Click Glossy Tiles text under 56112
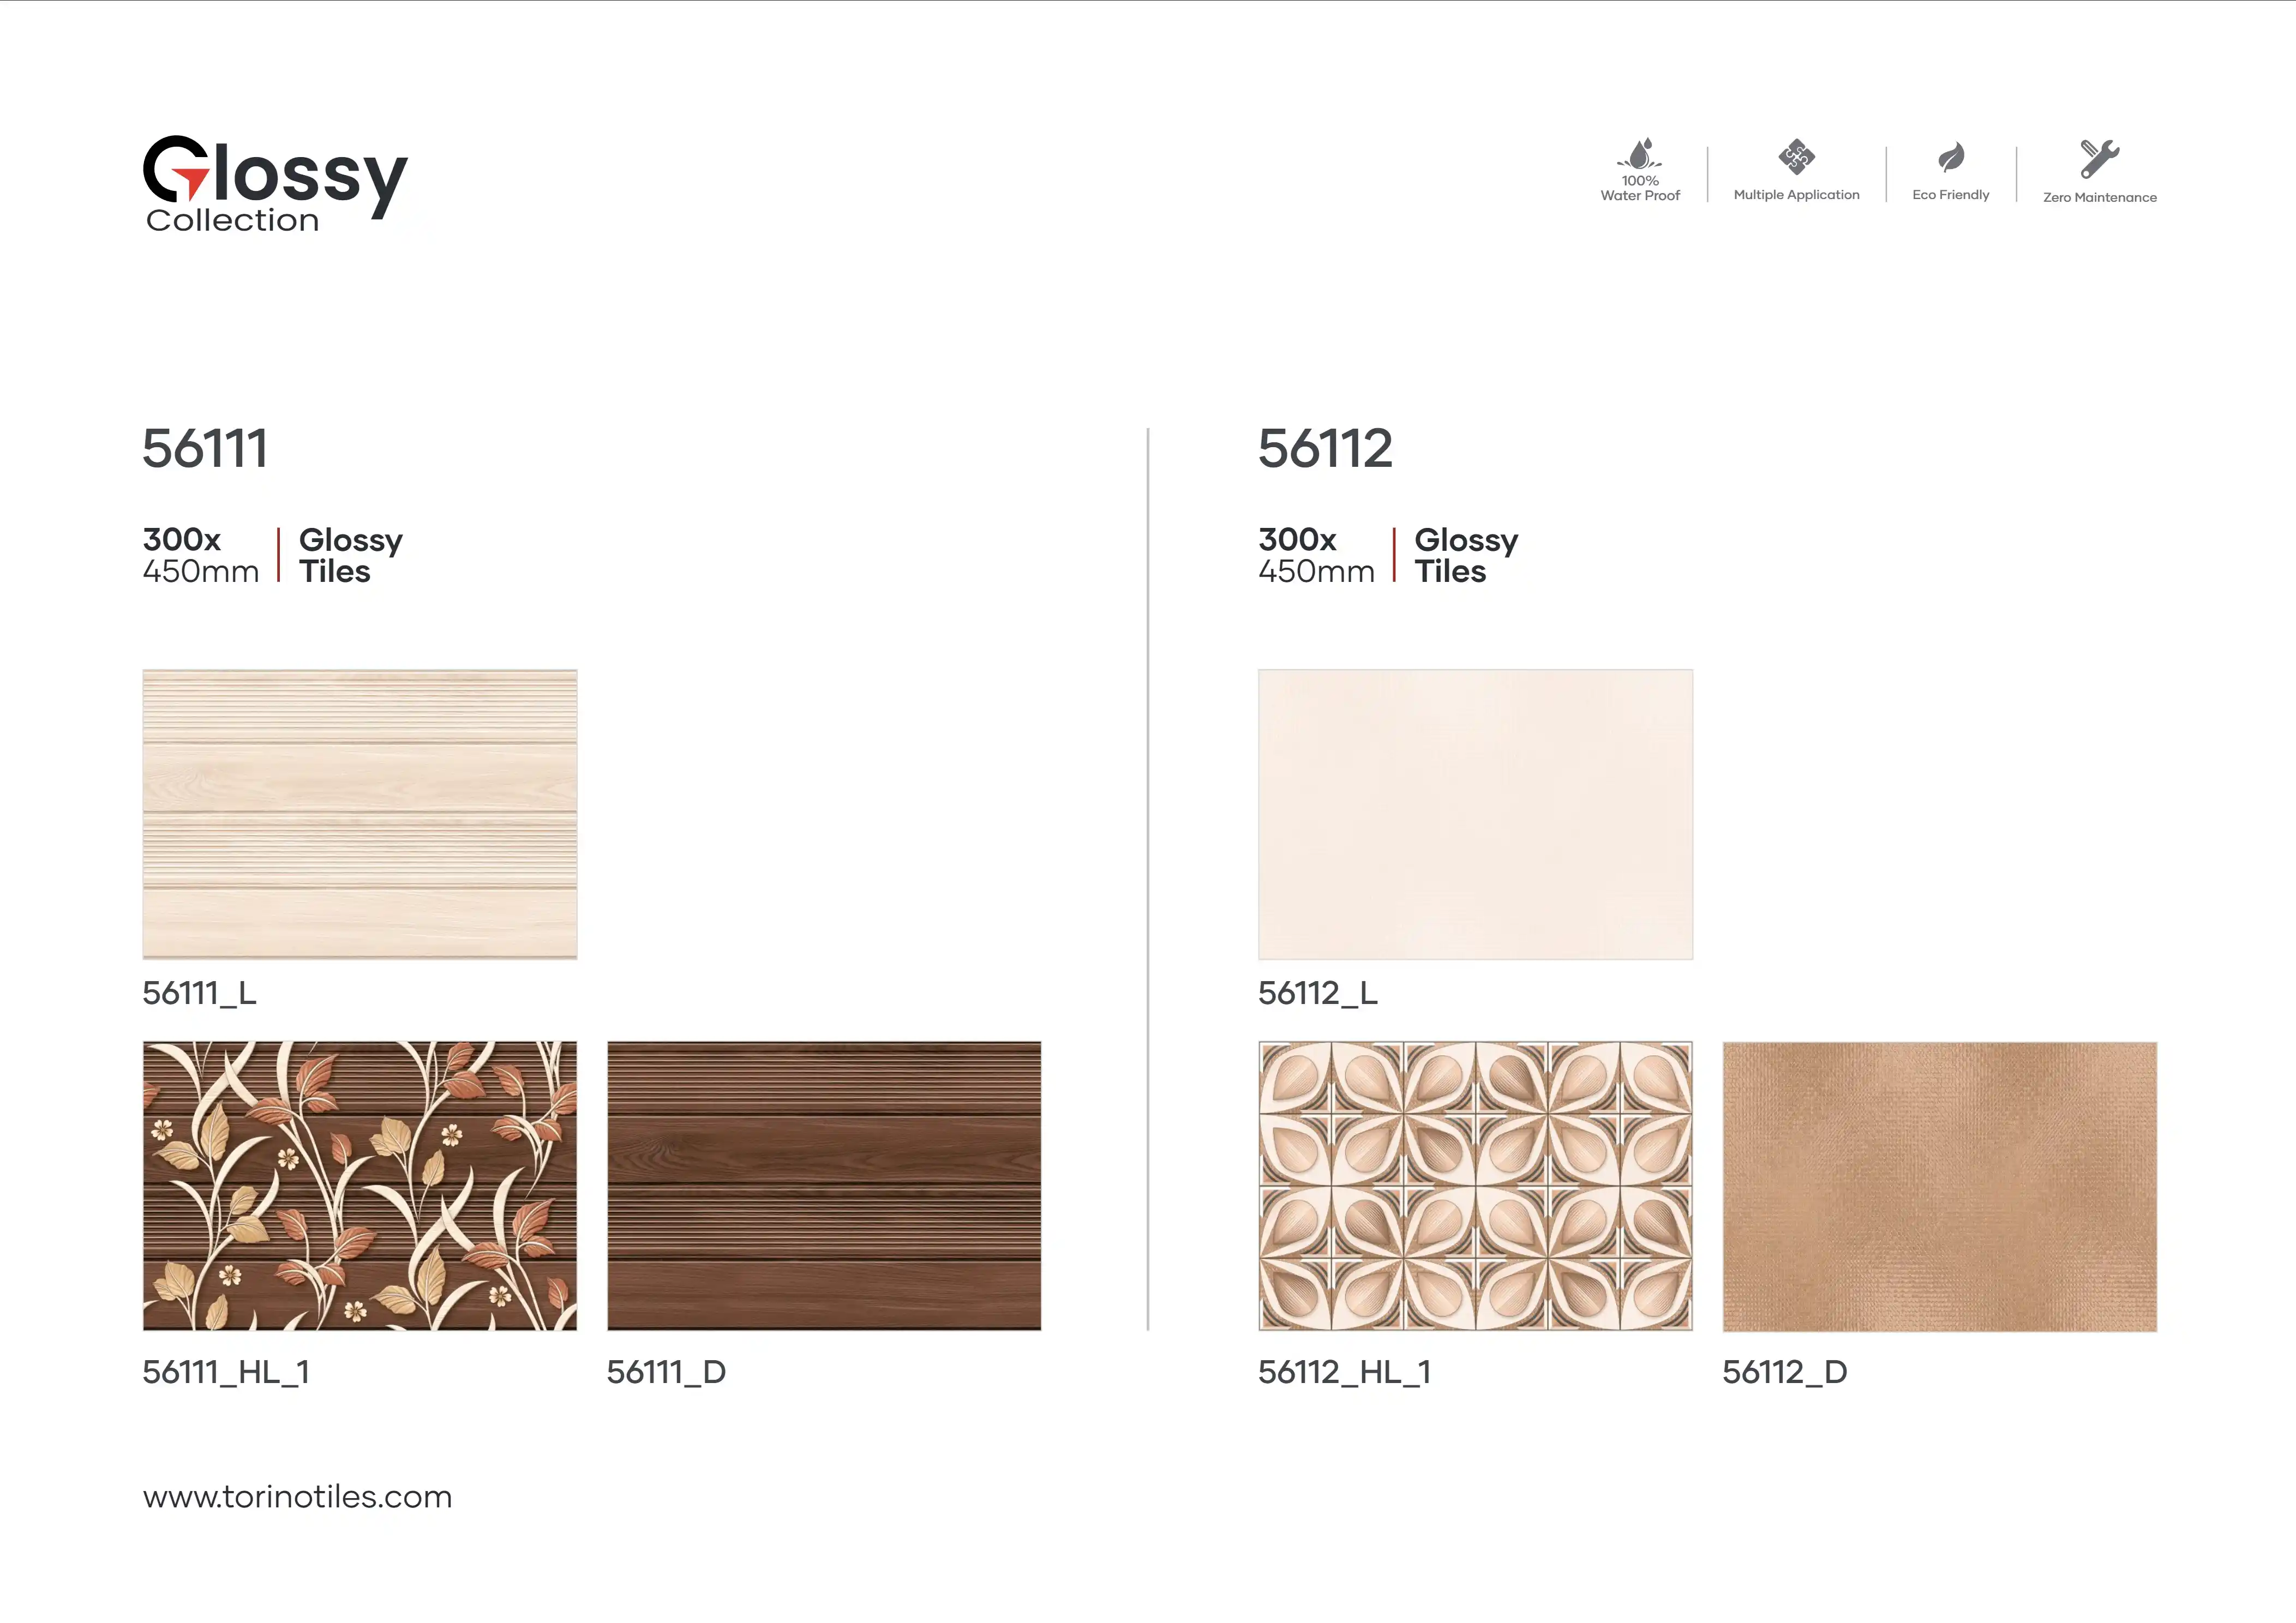 tap(1465, 556)
